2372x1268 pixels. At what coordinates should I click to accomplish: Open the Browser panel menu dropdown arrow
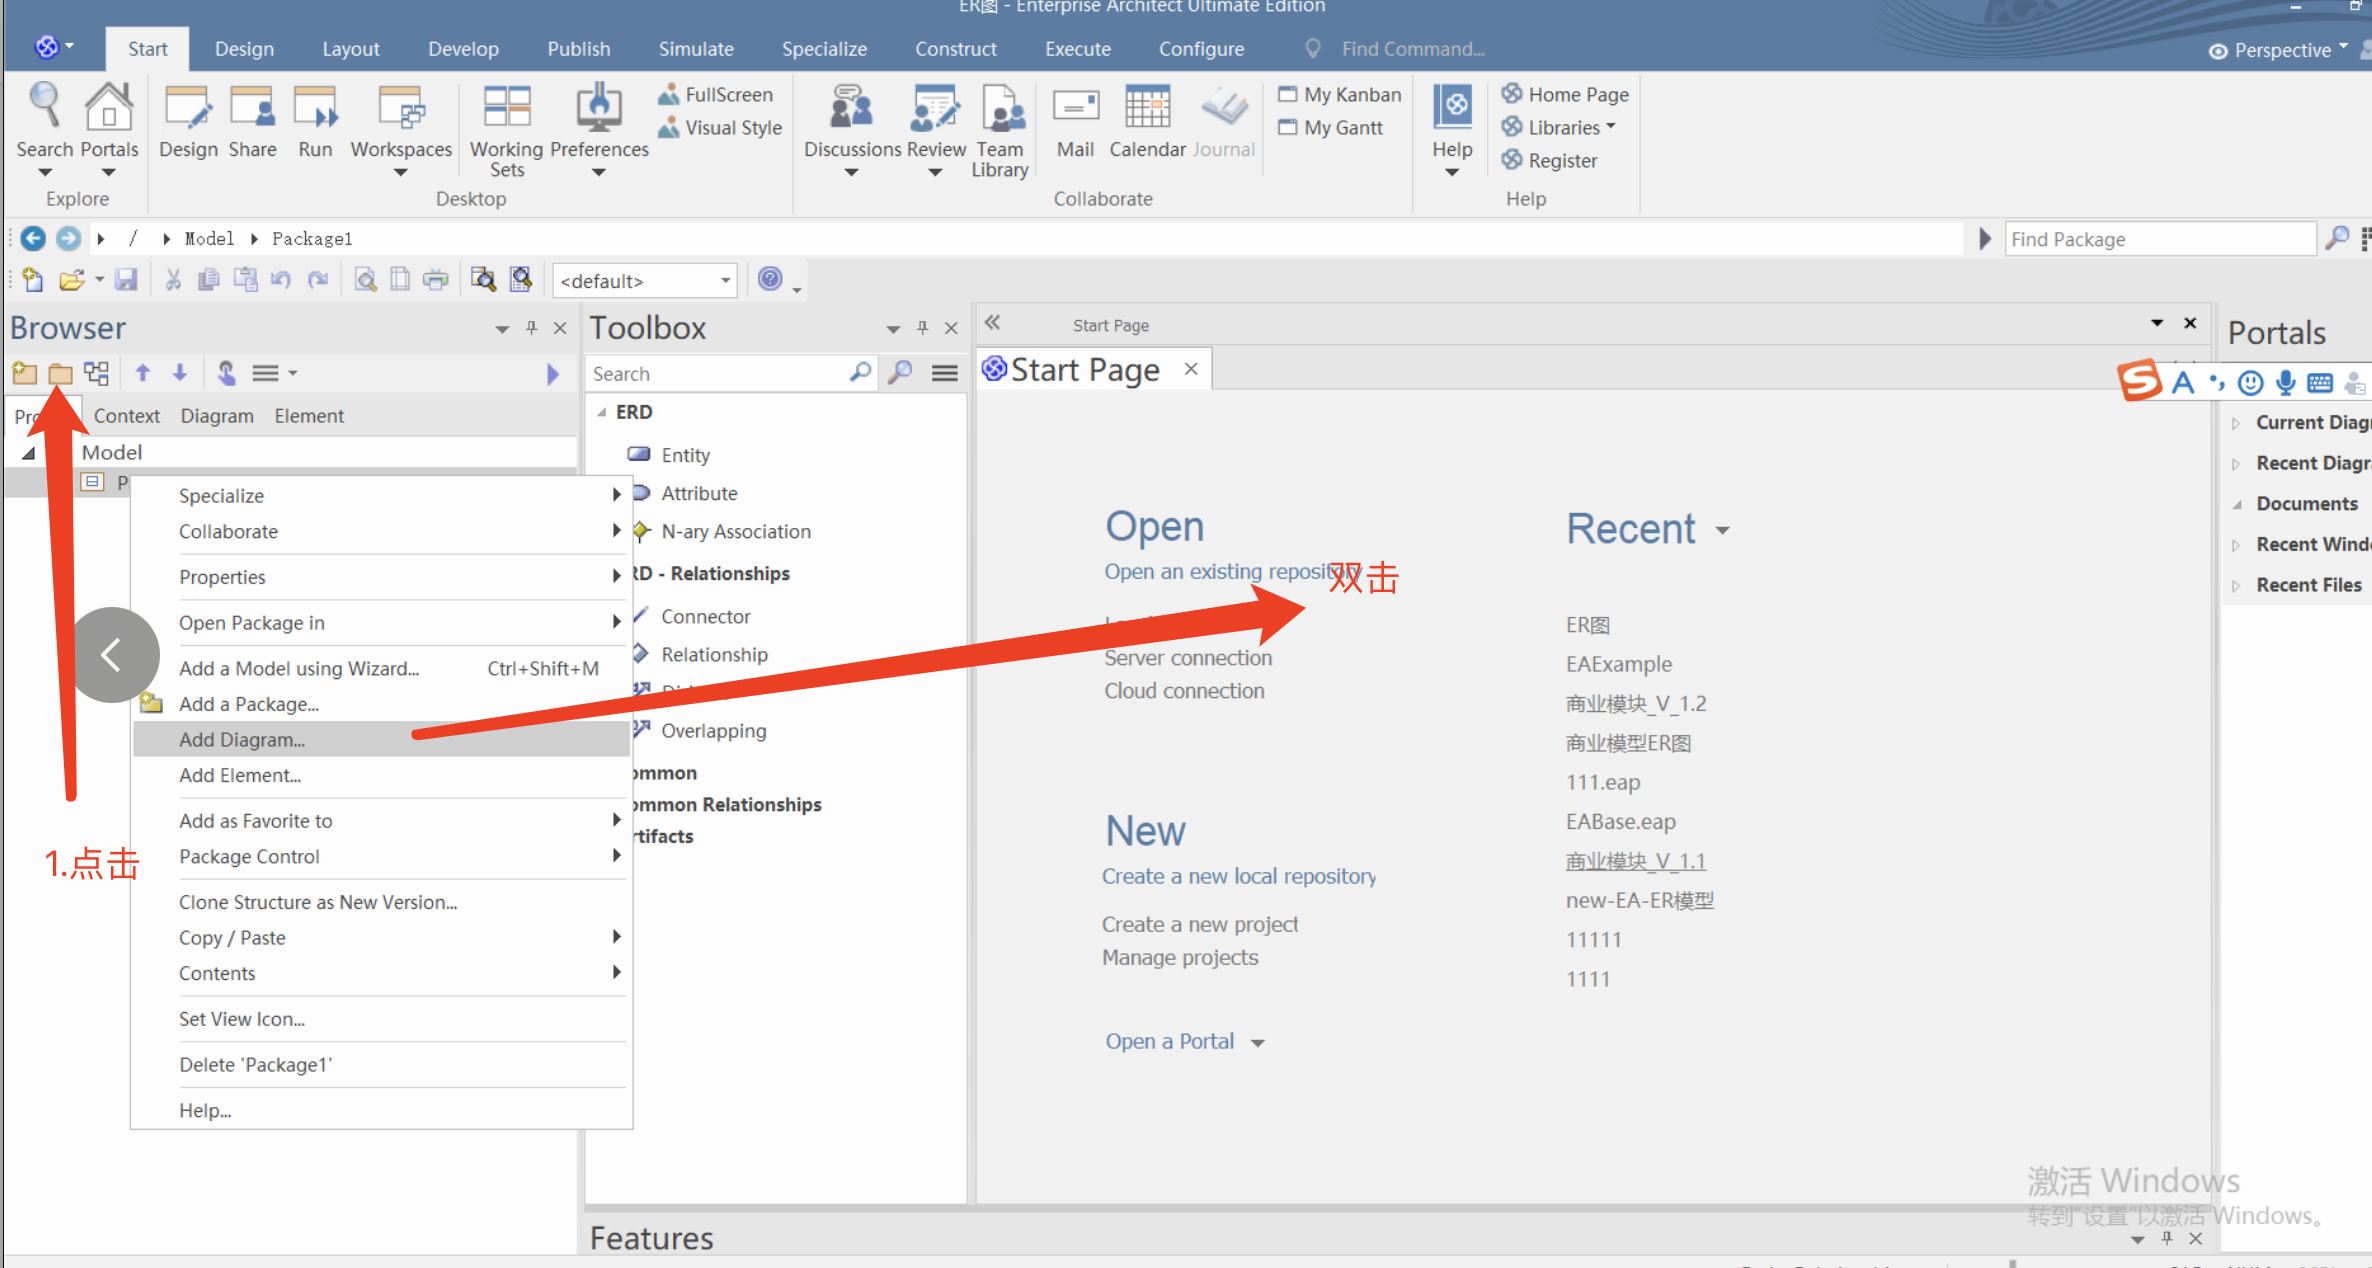501,328
